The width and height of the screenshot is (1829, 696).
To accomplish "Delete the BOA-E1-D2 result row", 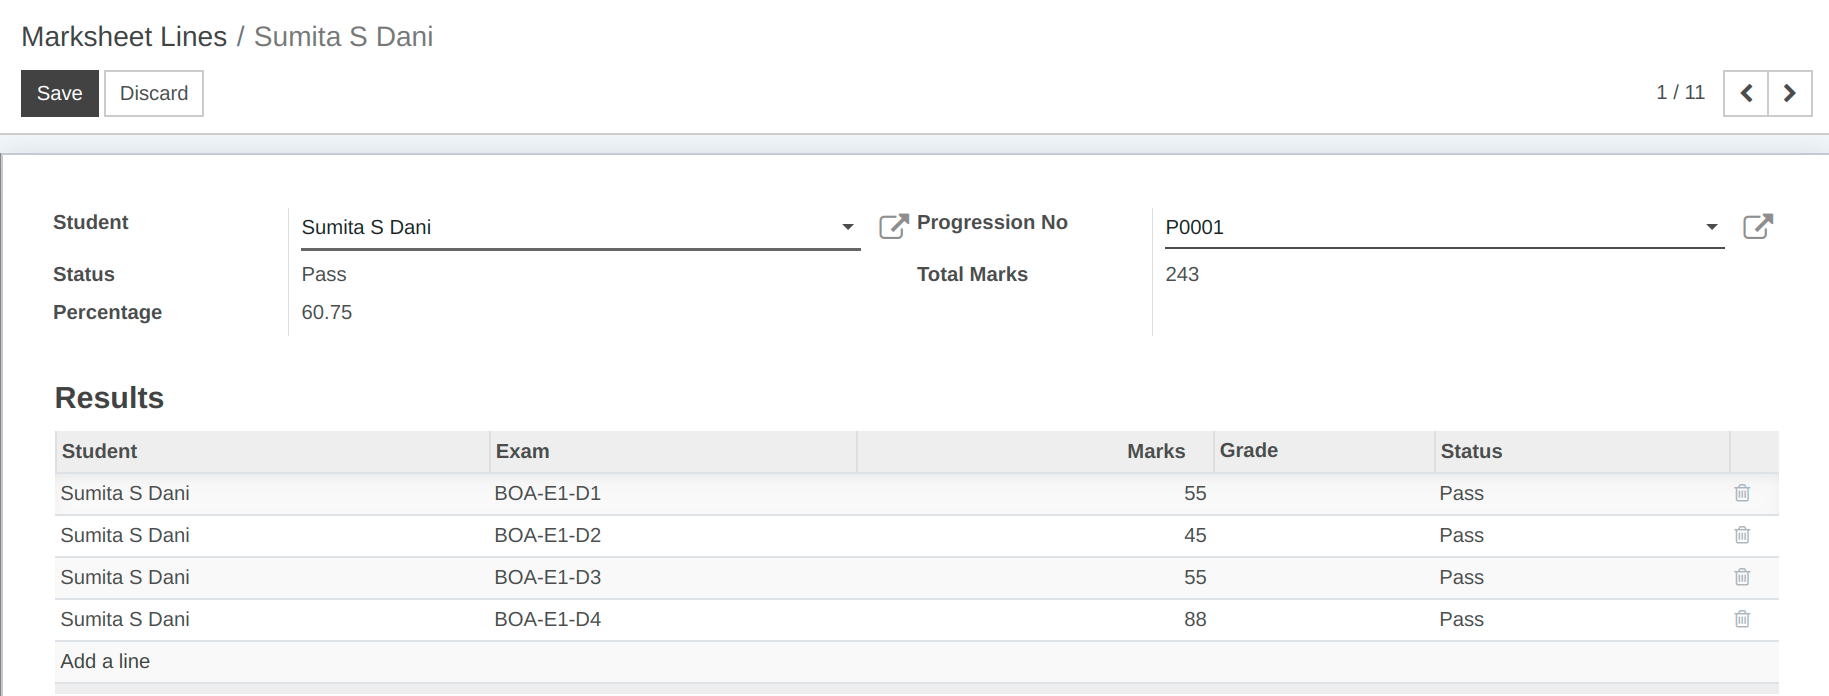I will tap(1742, 535).
